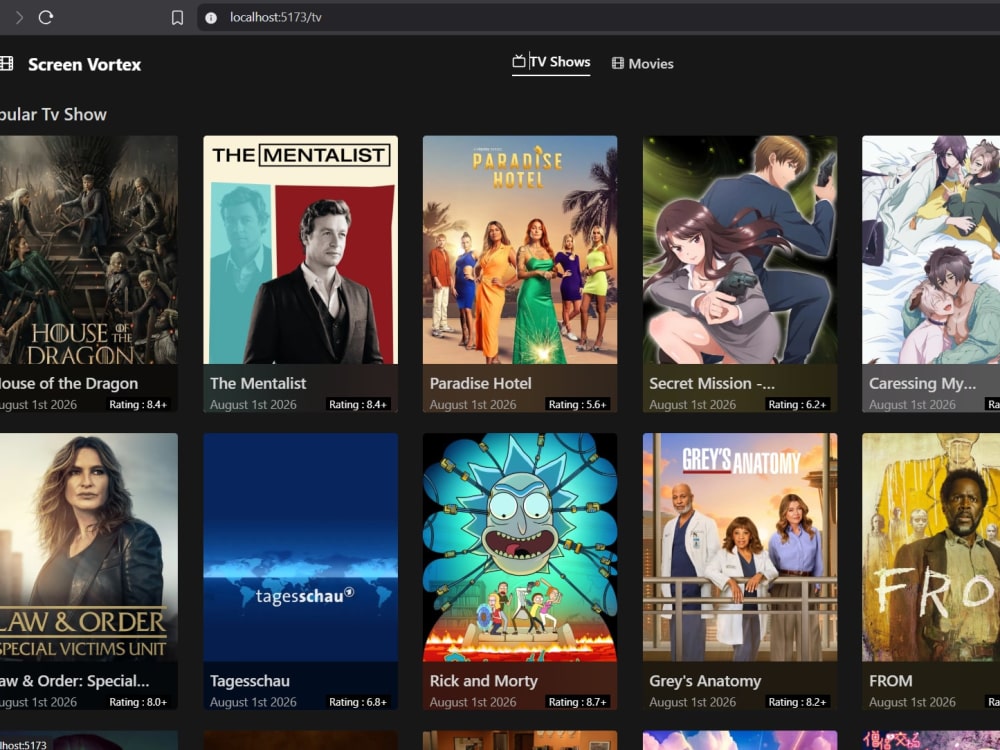1000x750 pixels.
Task: Open the Rick and Morty poster
Action: [x=520, y=547]
